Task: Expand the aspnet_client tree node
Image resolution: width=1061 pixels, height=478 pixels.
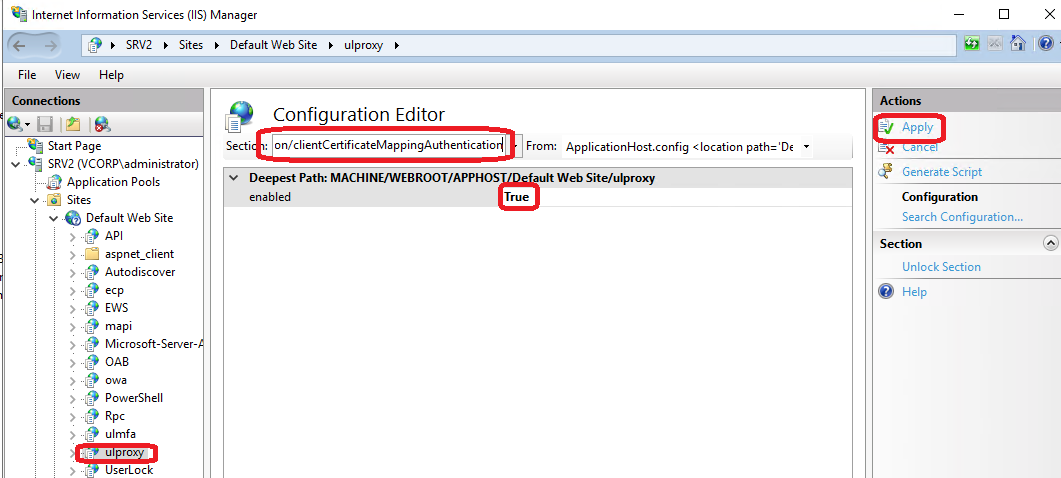Action: click(72, 254)
